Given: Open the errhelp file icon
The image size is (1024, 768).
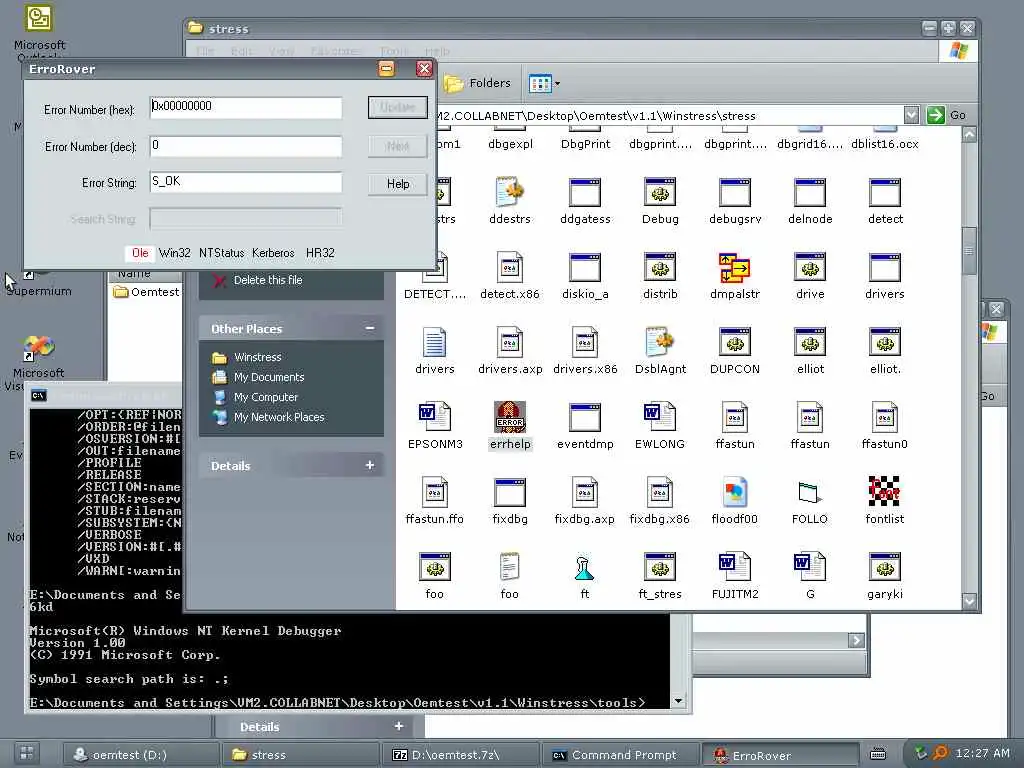Looking at the screenshot, I should coord(510,417).
